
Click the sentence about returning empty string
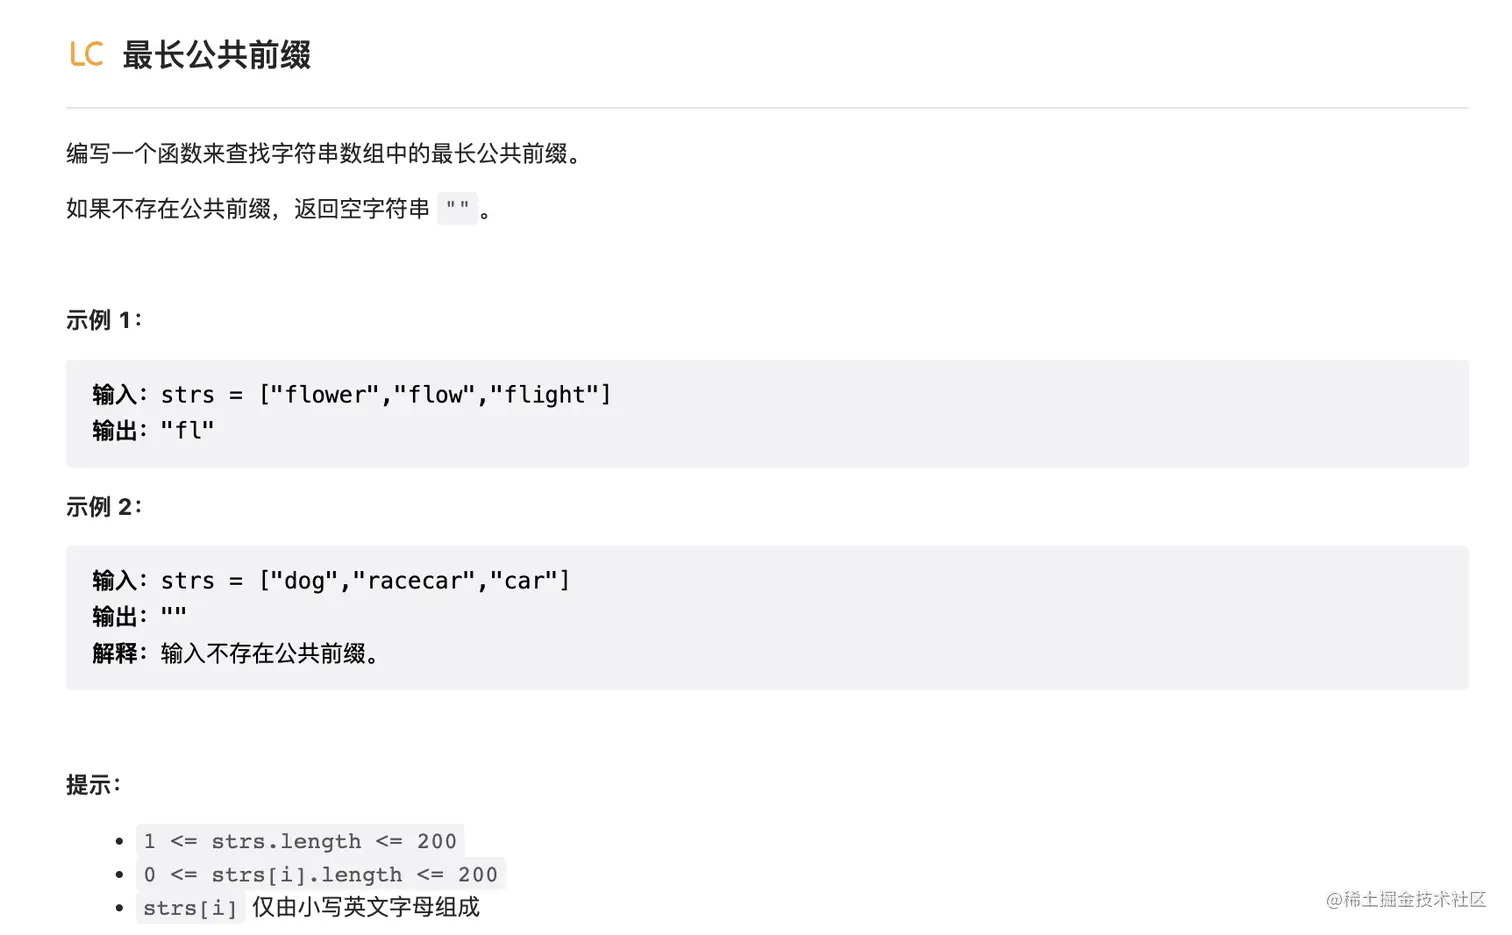[x=280, y=208]
